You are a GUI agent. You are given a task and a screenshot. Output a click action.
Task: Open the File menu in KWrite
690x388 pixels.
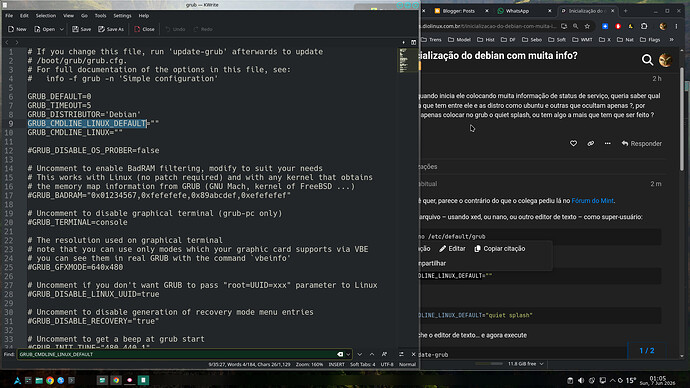coord(9,15)
